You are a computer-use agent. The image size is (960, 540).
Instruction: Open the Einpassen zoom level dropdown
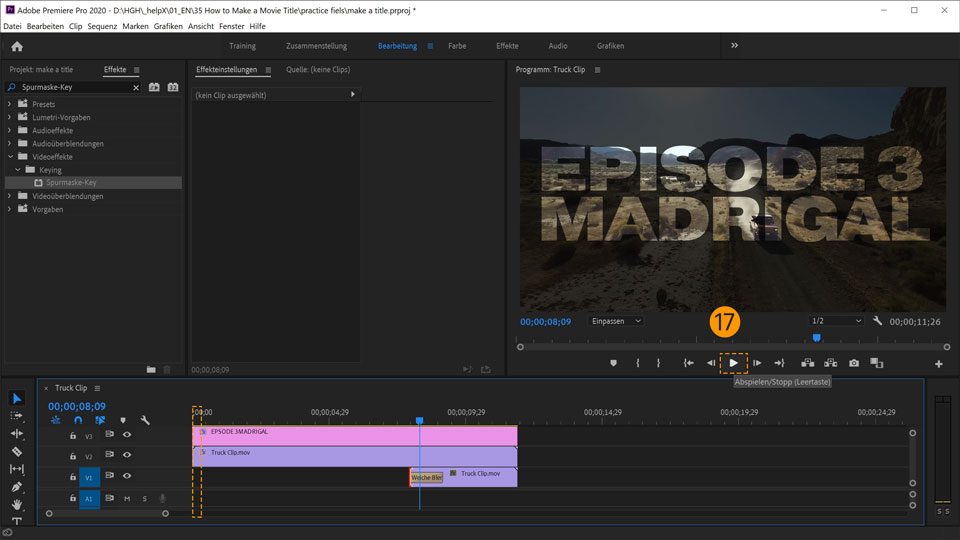pyautogui.click(x=615, y=321)
